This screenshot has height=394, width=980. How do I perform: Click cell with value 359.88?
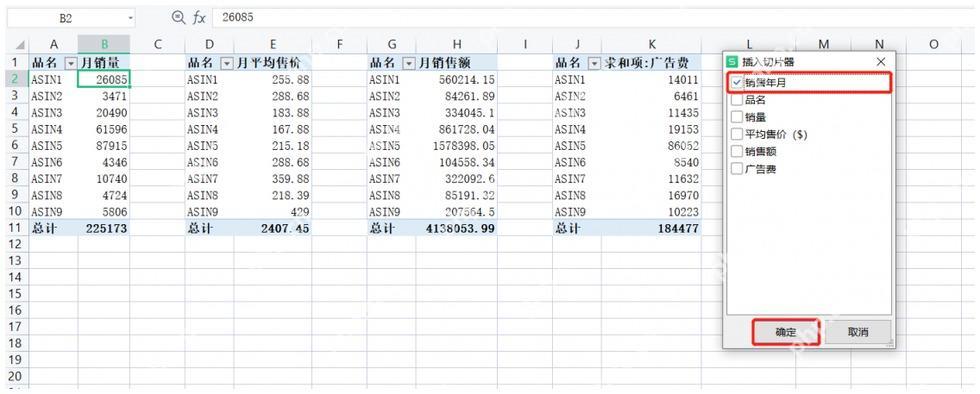tap(273, 179)
